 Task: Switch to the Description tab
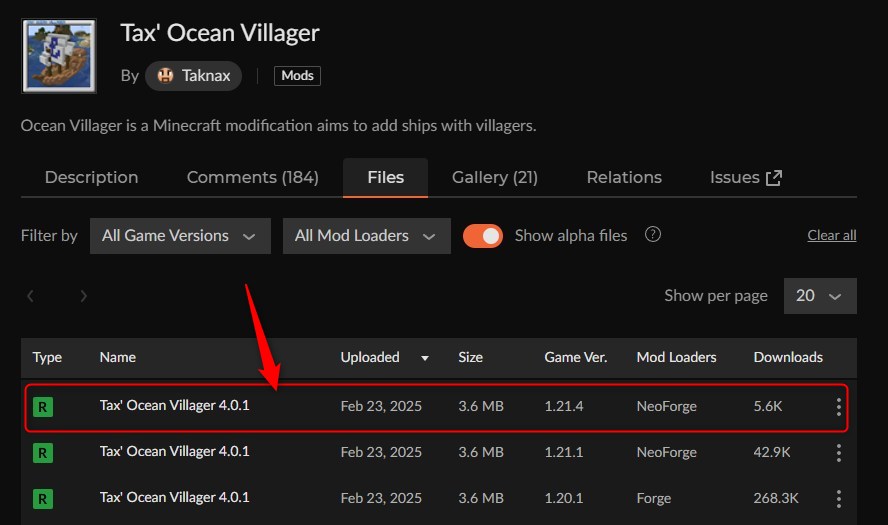[x=91, y=177]
